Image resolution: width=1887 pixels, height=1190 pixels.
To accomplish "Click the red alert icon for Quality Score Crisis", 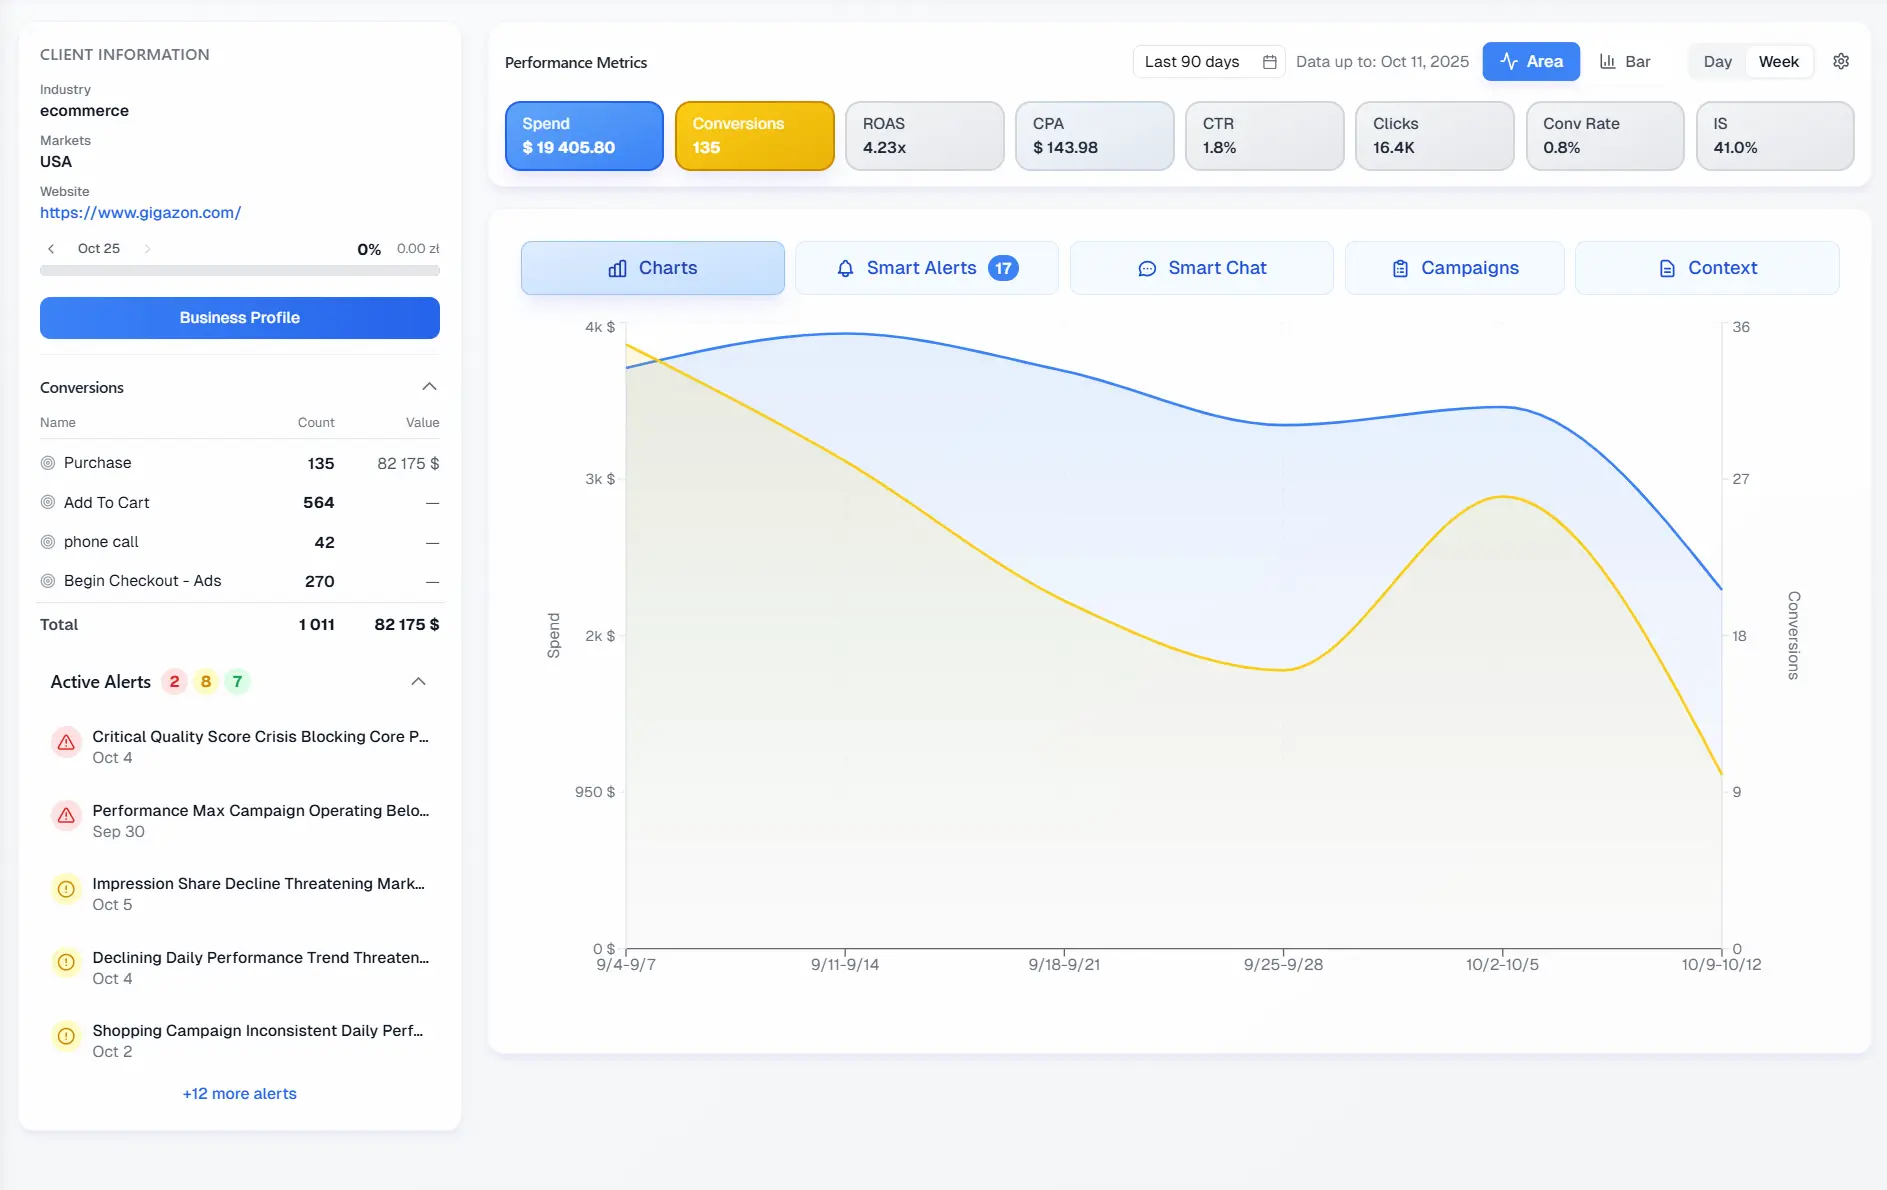I will [65, 742].
